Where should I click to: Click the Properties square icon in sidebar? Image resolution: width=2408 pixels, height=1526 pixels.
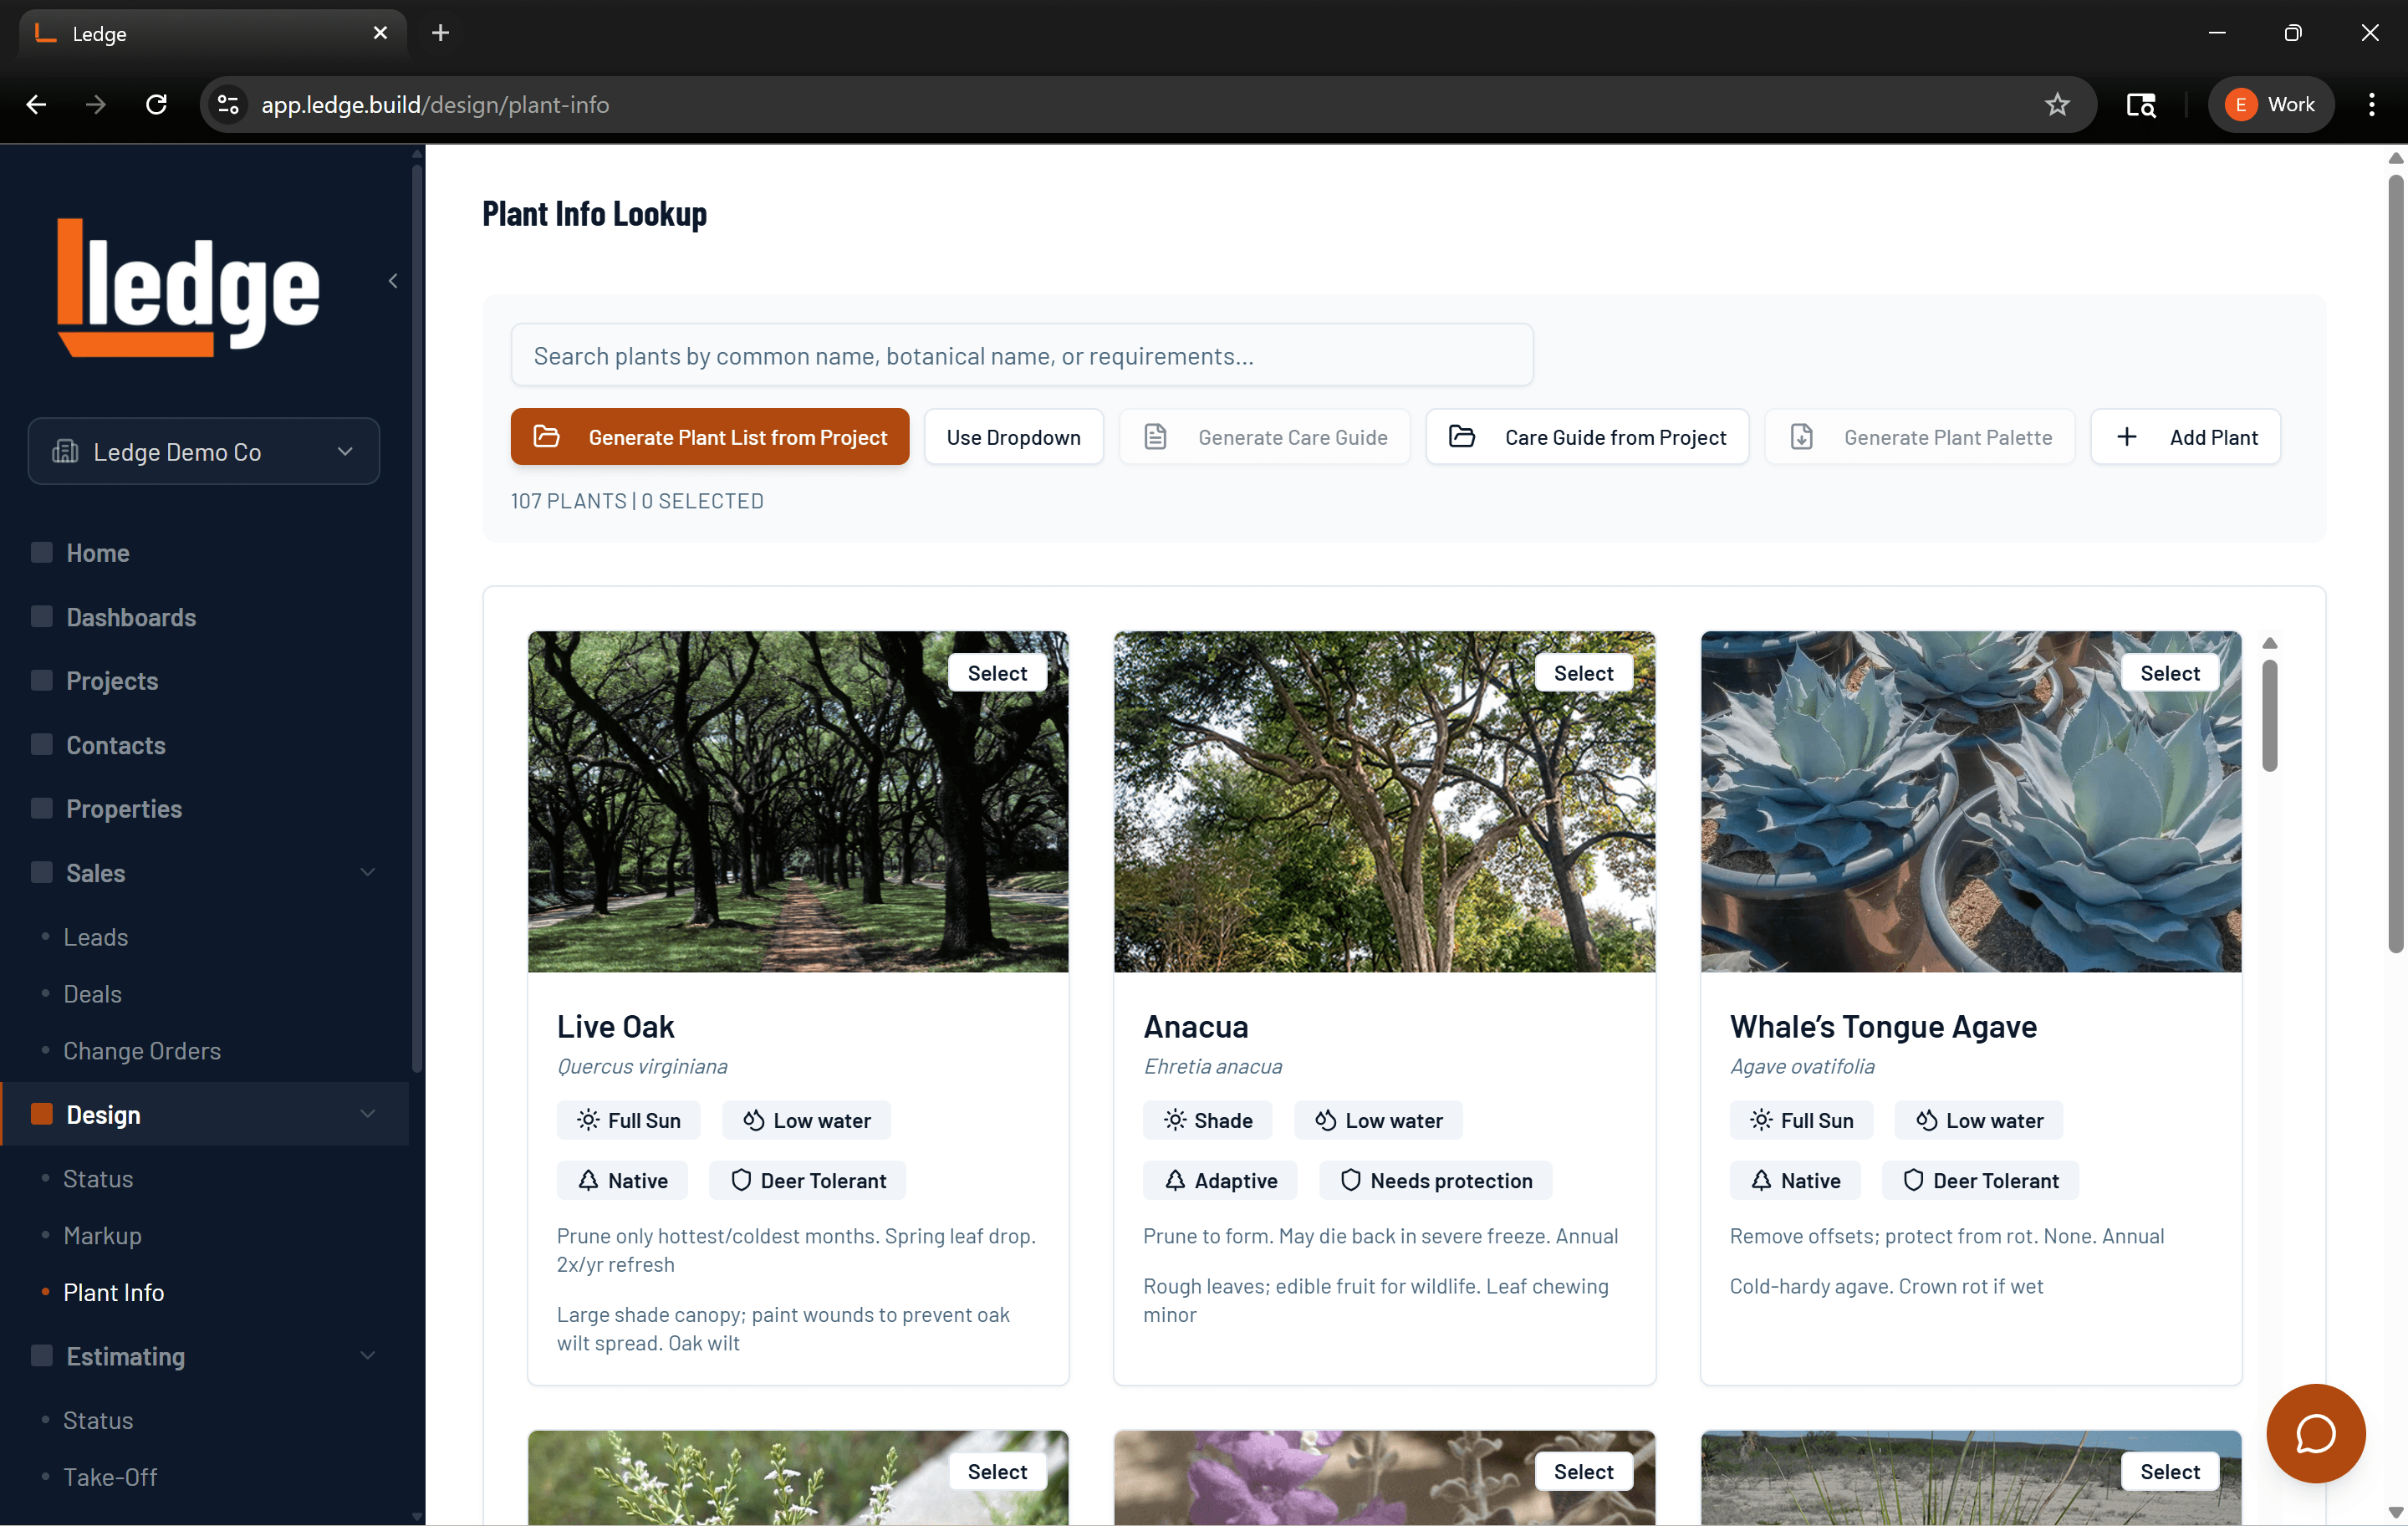tap(42, 808)
